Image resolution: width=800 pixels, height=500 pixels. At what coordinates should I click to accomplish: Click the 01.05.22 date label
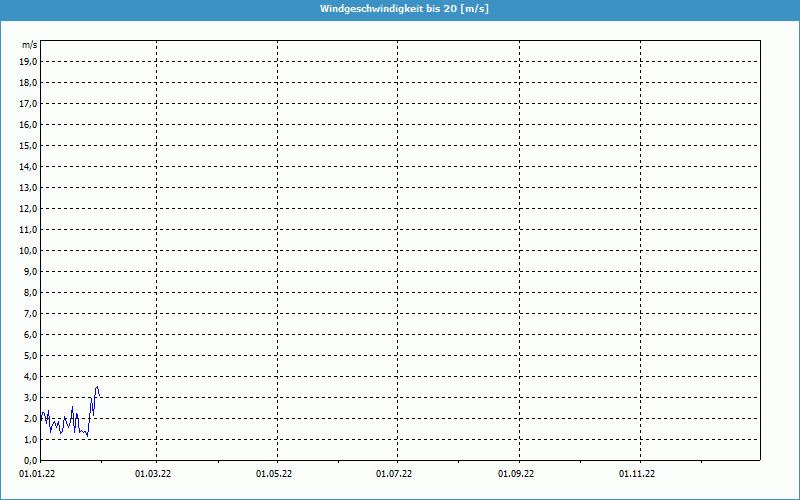(x=274, y=474)
